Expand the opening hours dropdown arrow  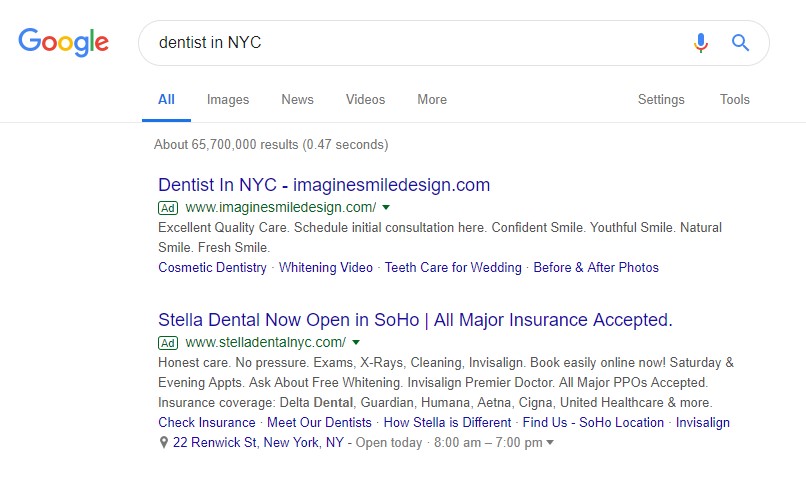pos(550,443)
